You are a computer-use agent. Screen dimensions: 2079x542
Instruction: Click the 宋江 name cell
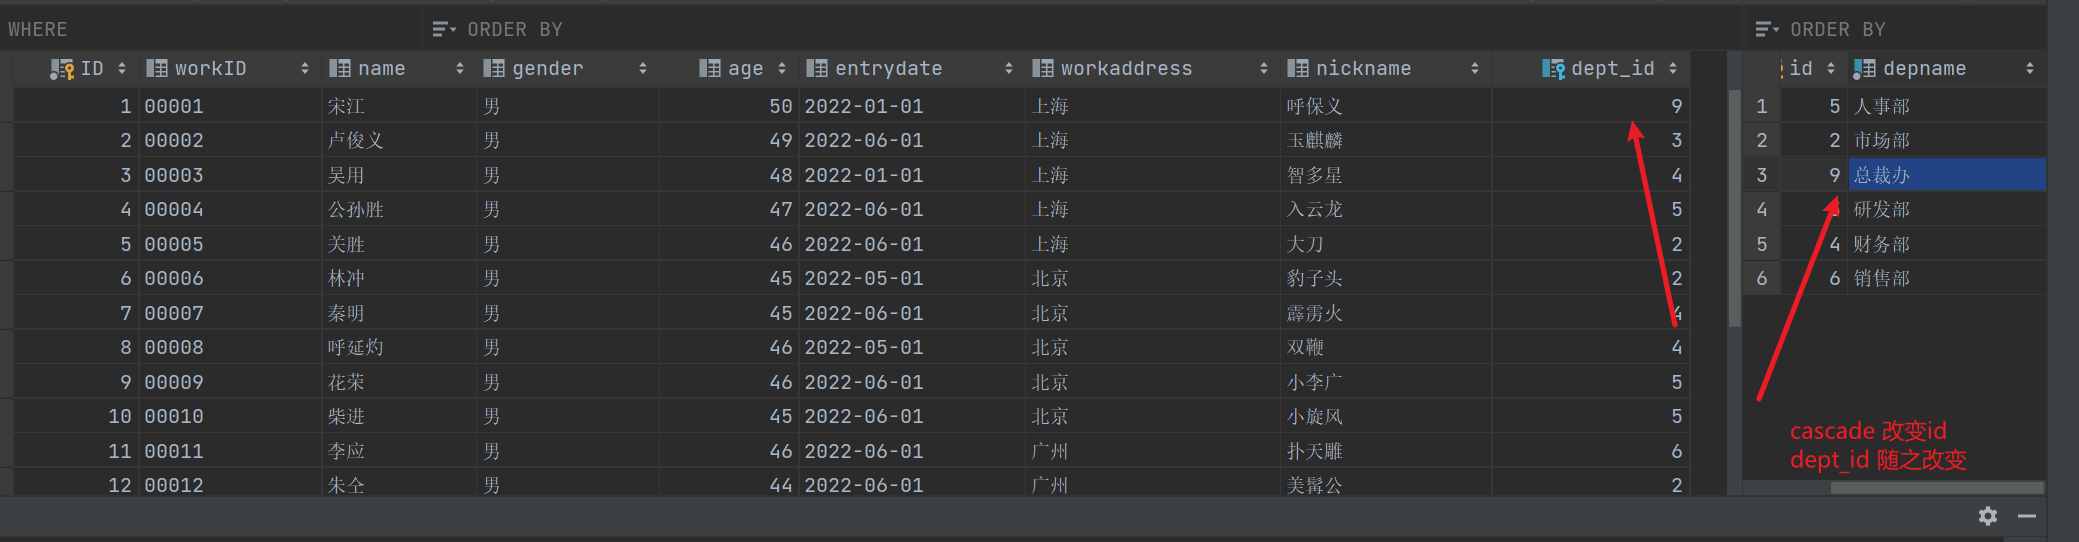click(346, 106)
